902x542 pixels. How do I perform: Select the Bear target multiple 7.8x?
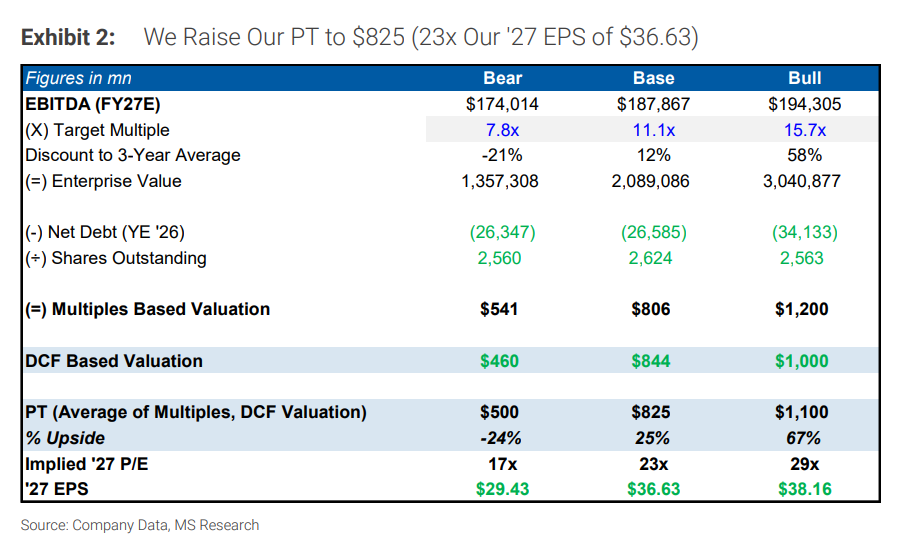click(502, 130)
